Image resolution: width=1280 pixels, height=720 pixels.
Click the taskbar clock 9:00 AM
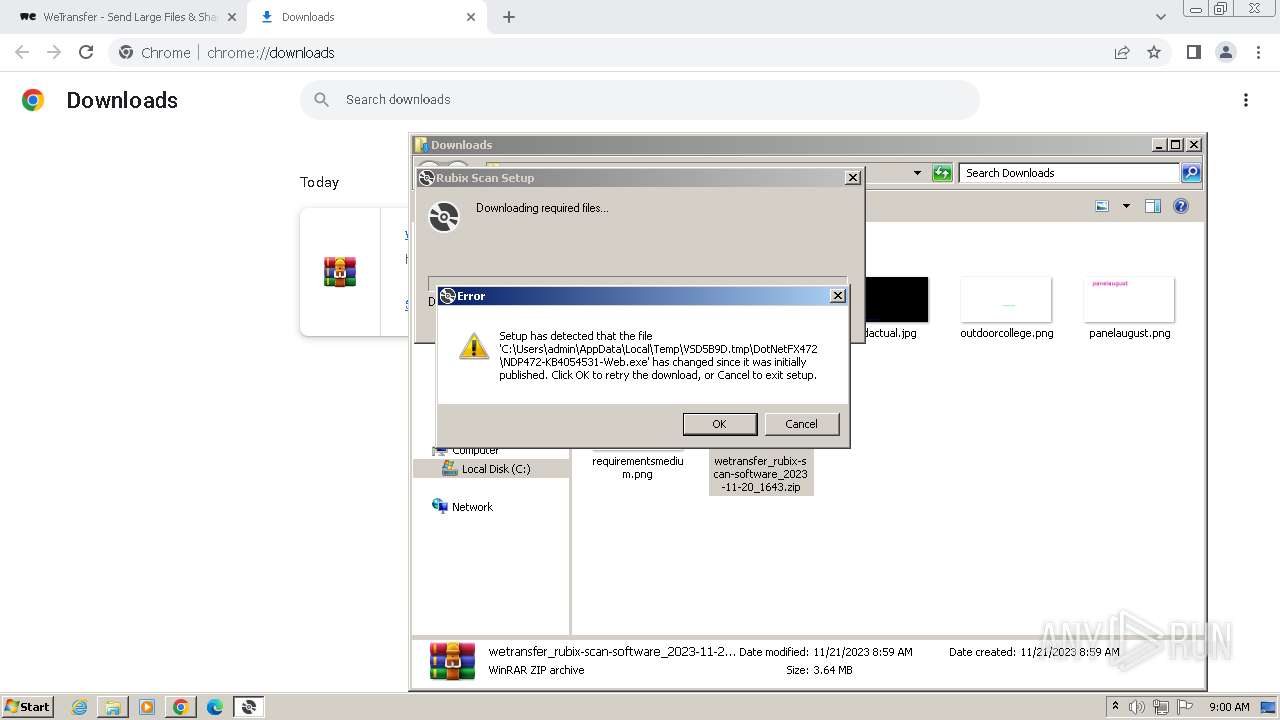coord(1229,707)
